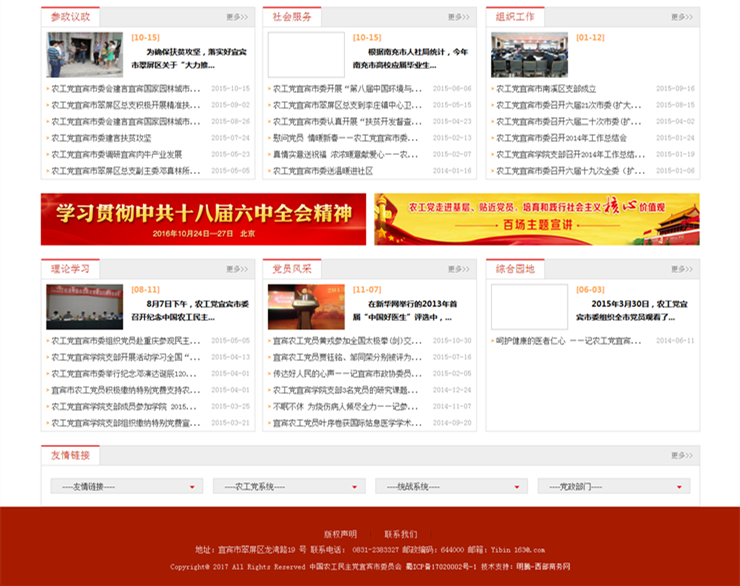Click the 明腾-西部商务网 tech support link
Viewport: 740px width, 586px height.
pos(543,566)
